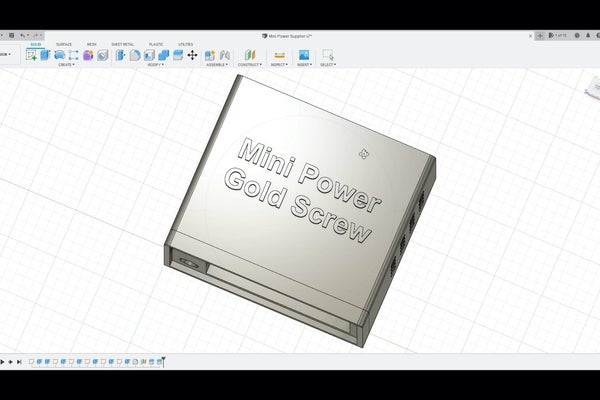This screenshot has width=600, height=400.
Task: Click the round clock icon beside the bell
Action: coord(577,36)
